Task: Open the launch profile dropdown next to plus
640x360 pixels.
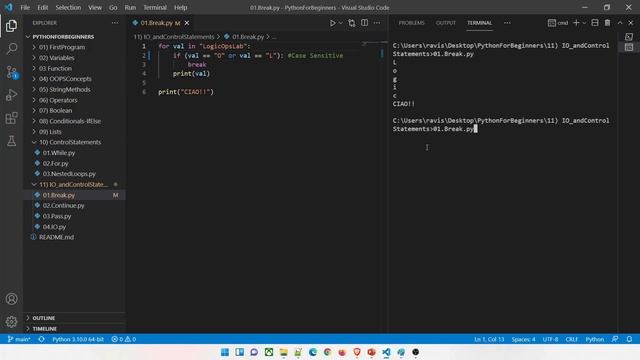Action: (x=584, y=23)
